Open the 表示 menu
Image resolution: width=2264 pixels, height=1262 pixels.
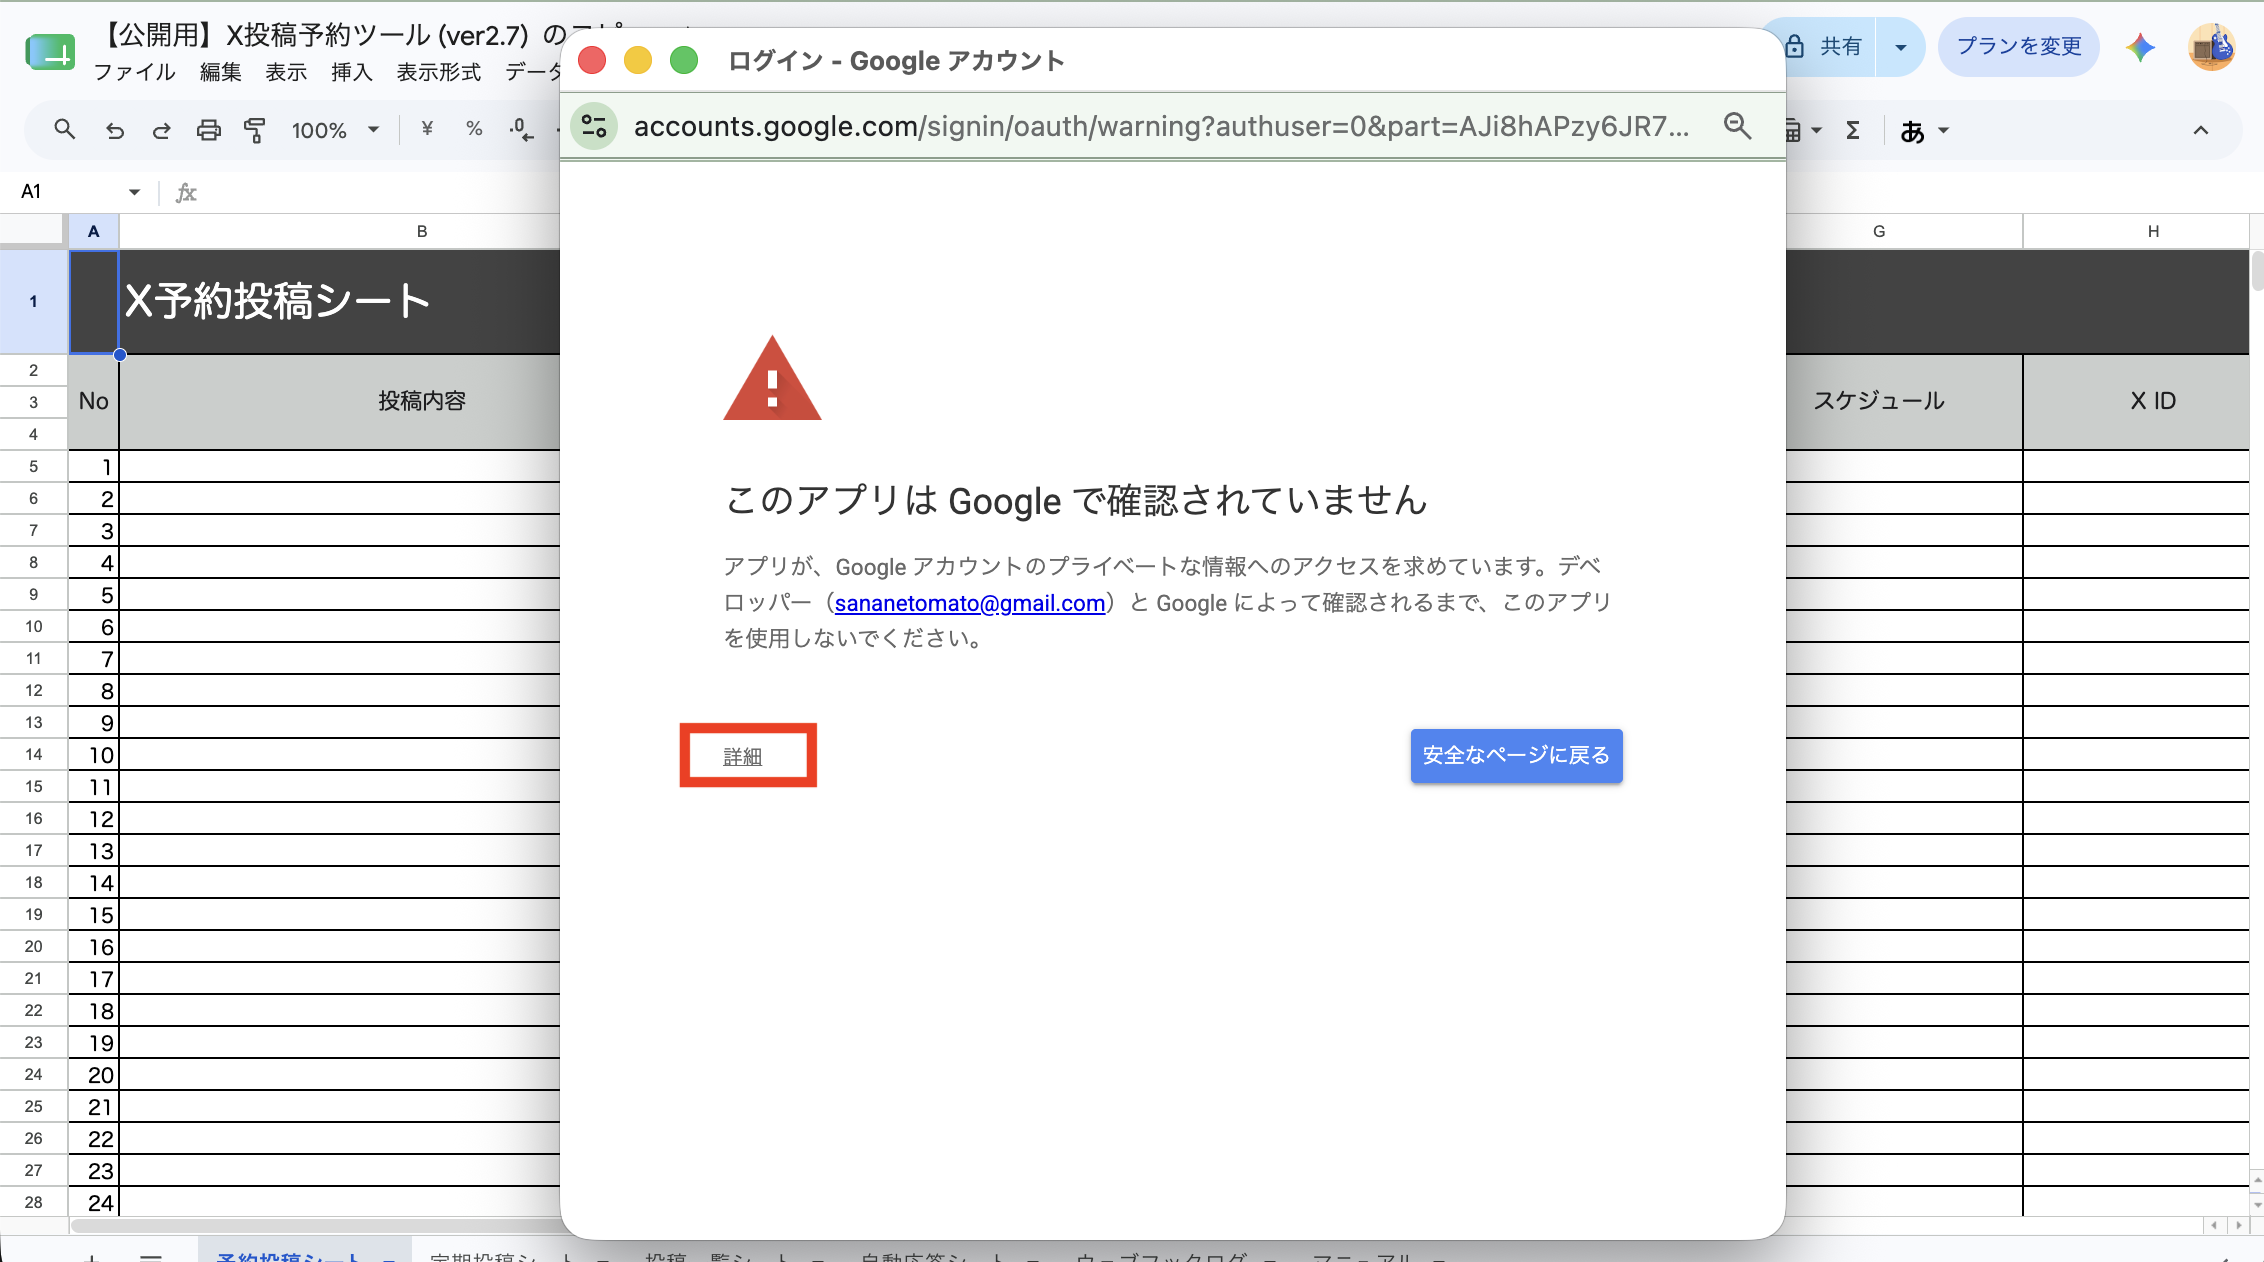pos(286,72)
